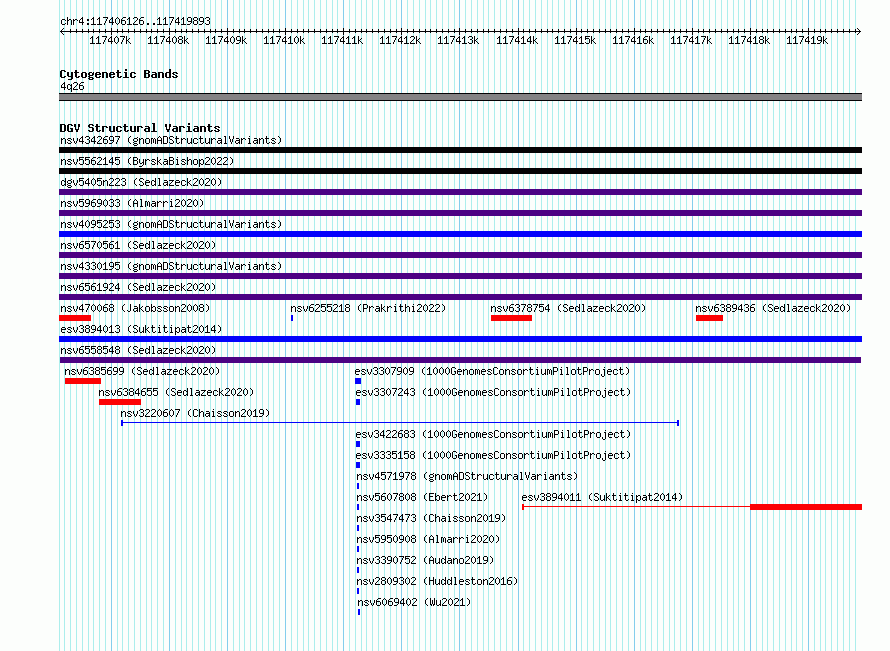
Task: Open the dgv5405n223 (Sedlazeck2020) label
Action: point(141,182)
